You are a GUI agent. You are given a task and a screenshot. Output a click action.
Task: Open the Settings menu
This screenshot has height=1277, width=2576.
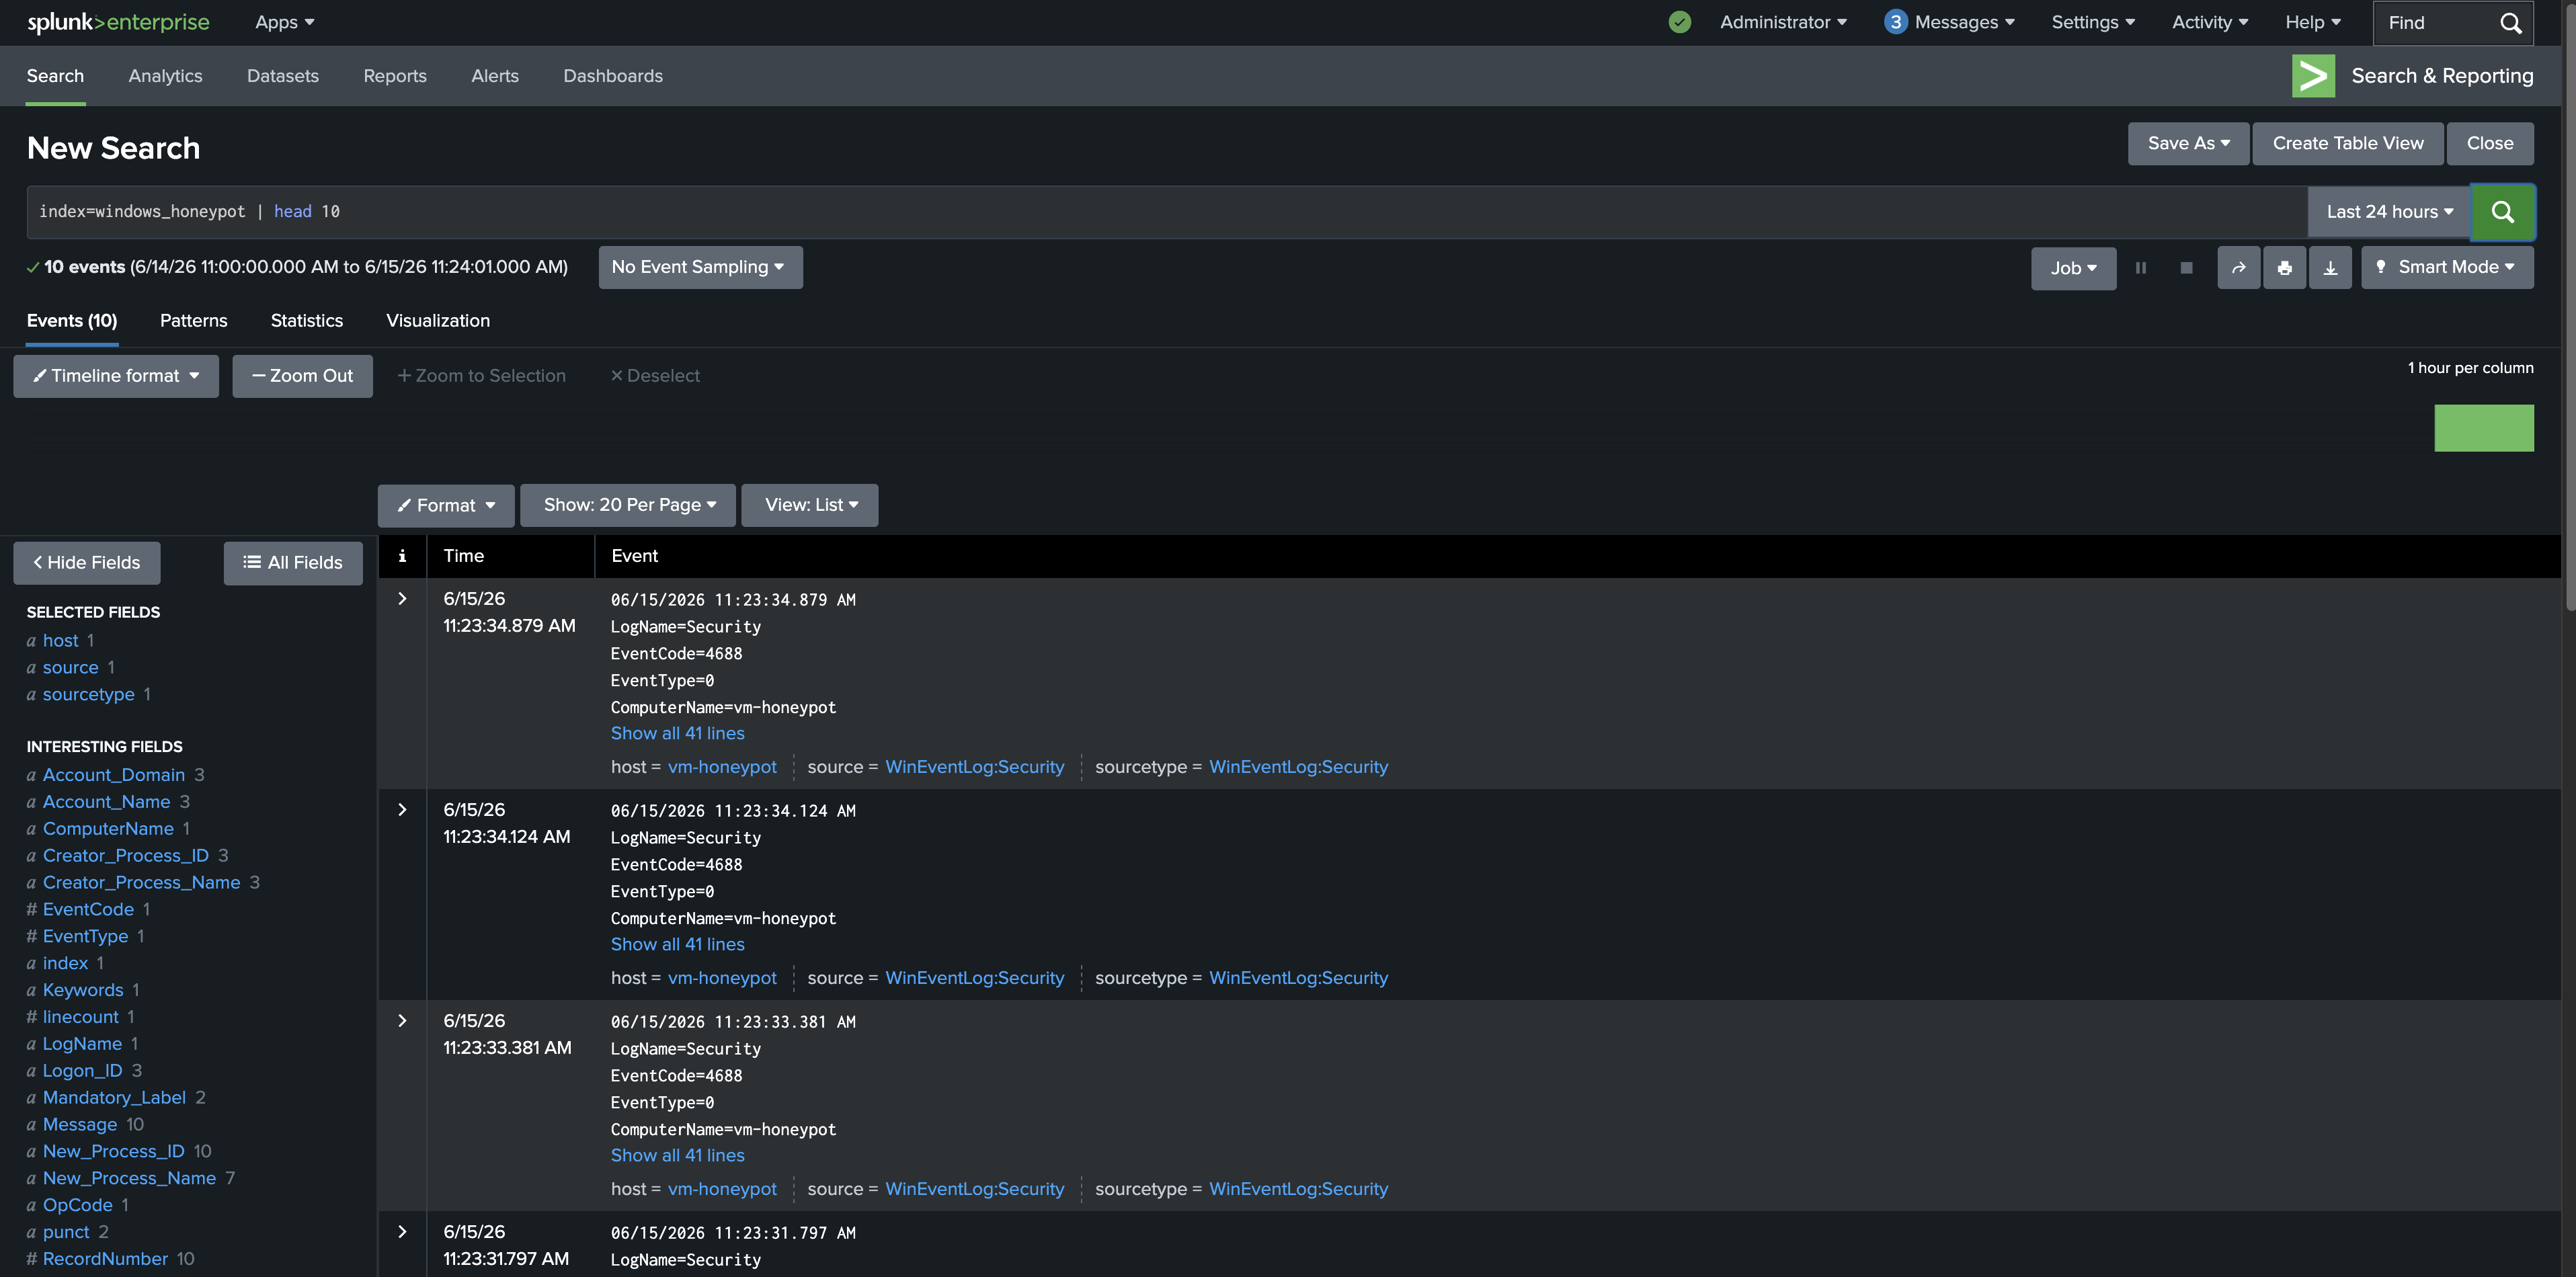pos(2093,22)
